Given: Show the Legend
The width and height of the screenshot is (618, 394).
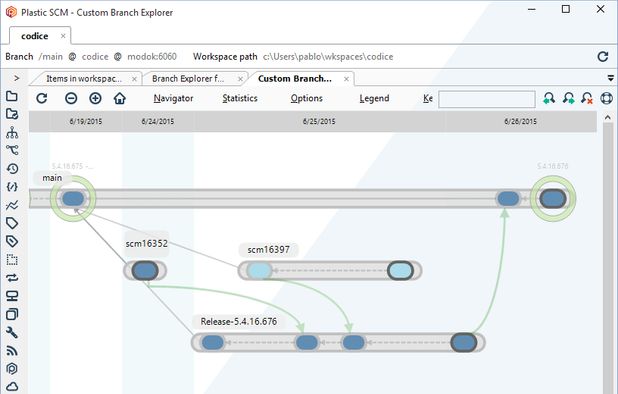Looking at the screenshot, I should 374,98.
